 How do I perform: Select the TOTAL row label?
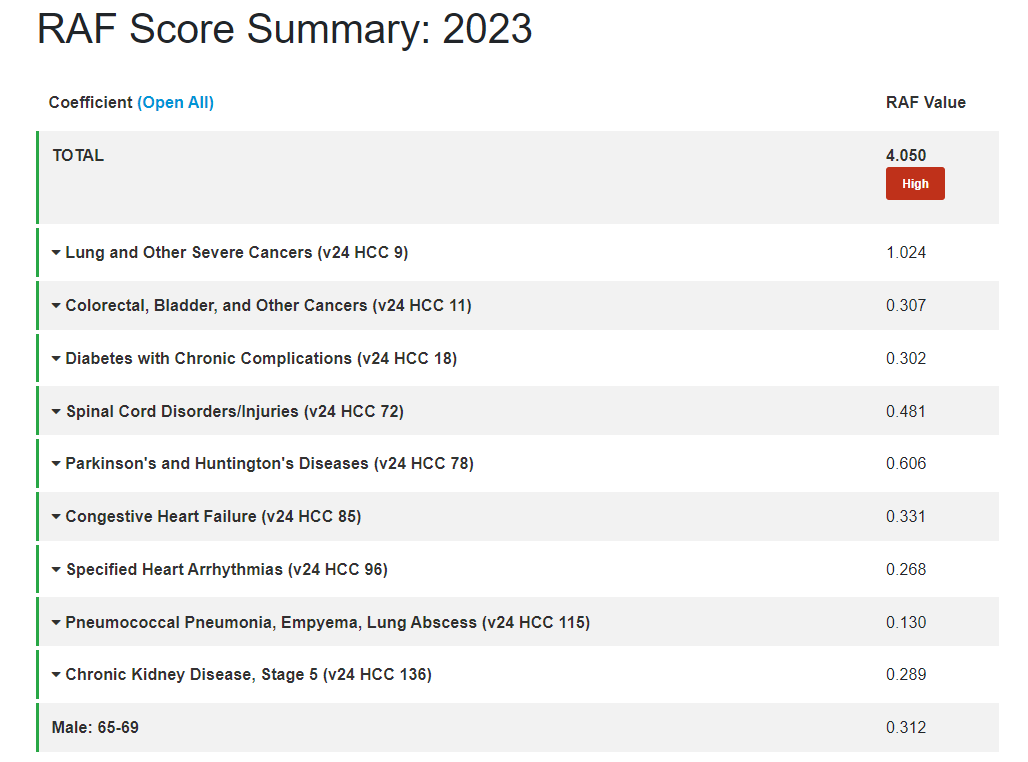coord(78,155)
